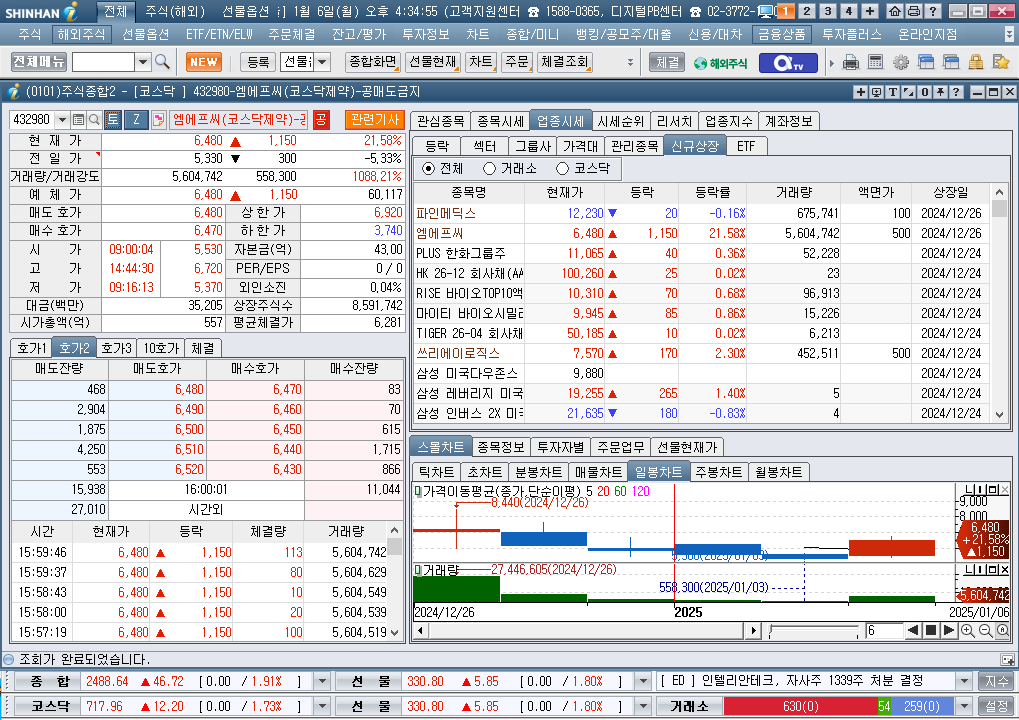
Task: Expand the toolbar arrow before printer icon
Action: click(x=831, y=63)
